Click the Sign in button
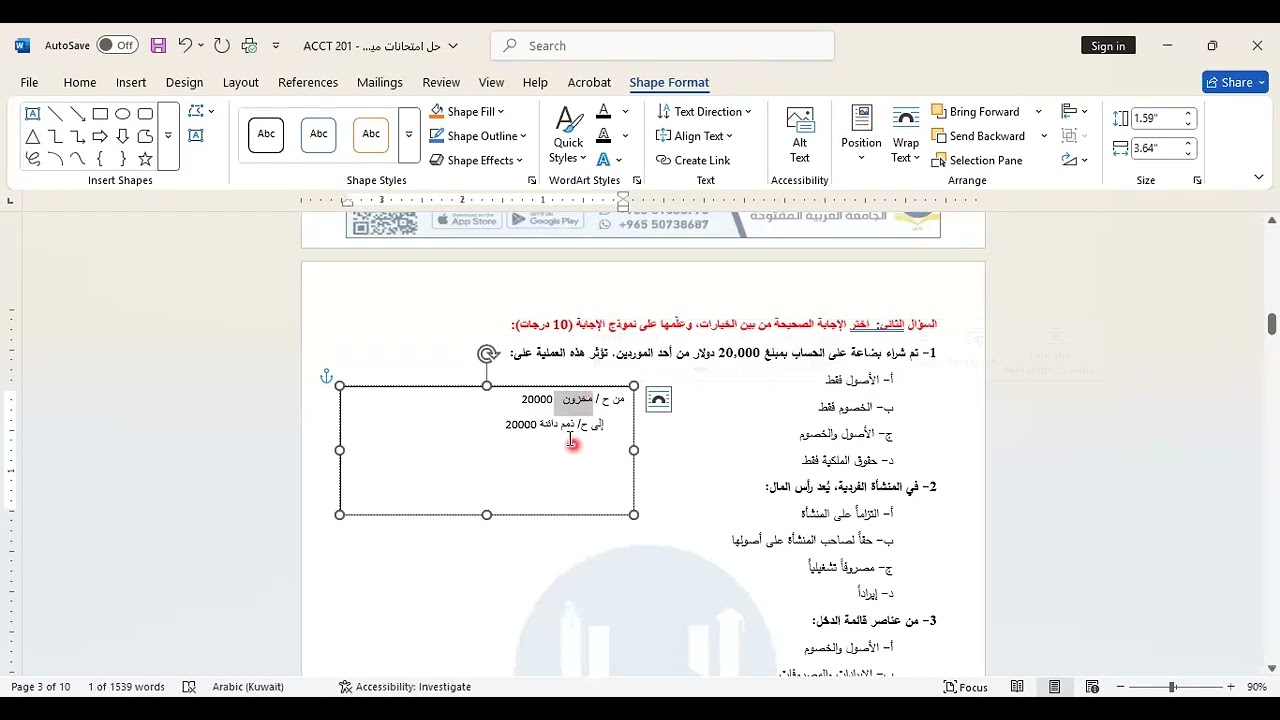The image size is (1280, 720). click(1108, 46)
